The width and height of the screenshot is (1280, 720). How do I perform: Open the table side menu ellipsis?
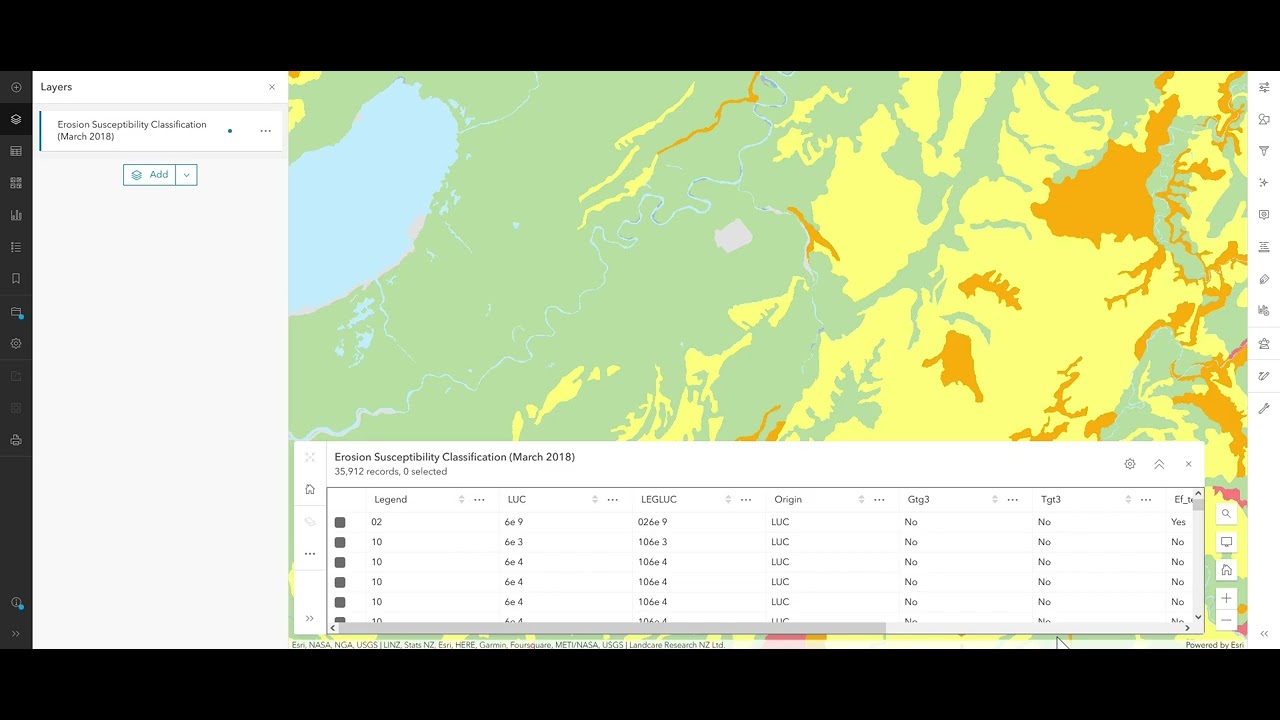310,553
